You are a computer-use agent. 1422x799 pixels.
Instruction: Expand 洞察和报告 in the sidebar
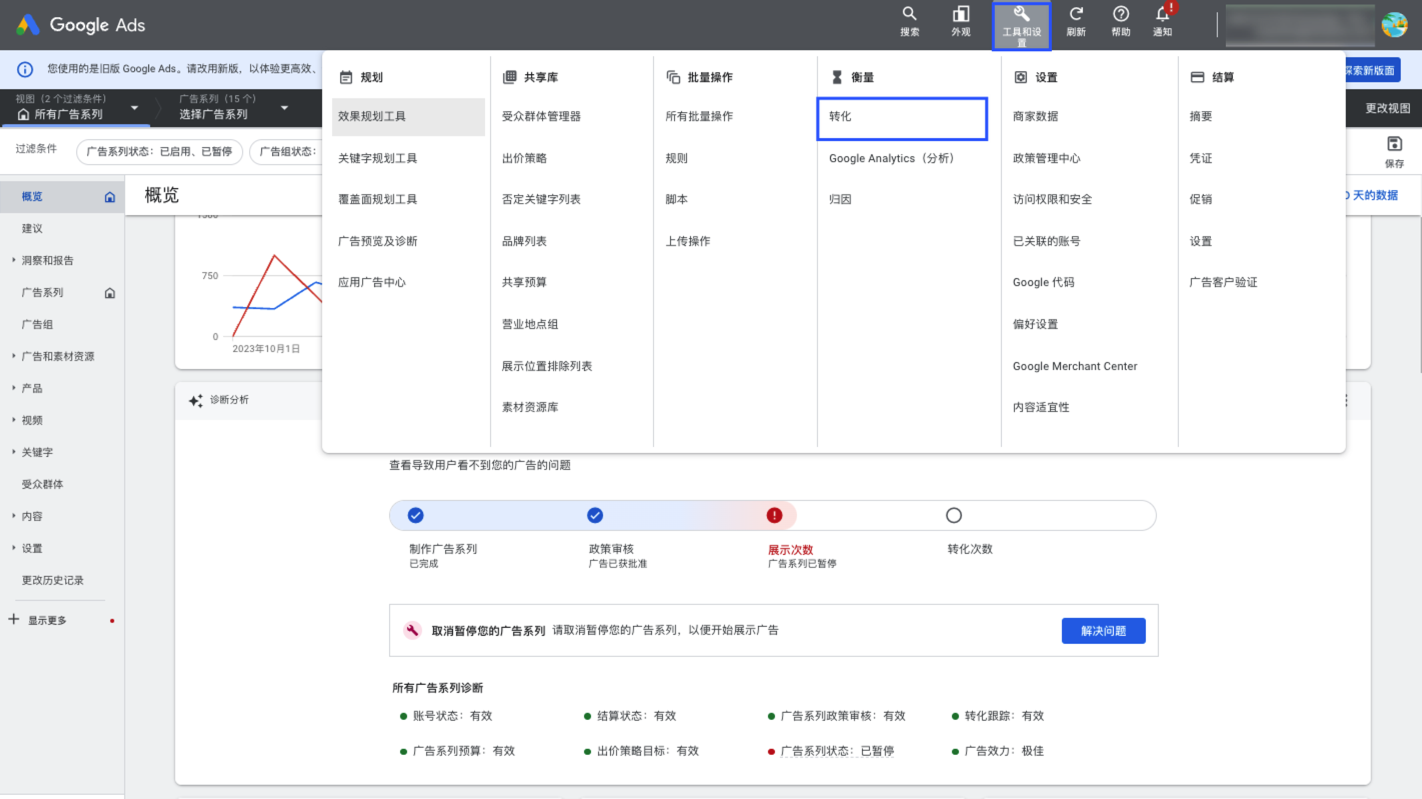coord(14,261)
